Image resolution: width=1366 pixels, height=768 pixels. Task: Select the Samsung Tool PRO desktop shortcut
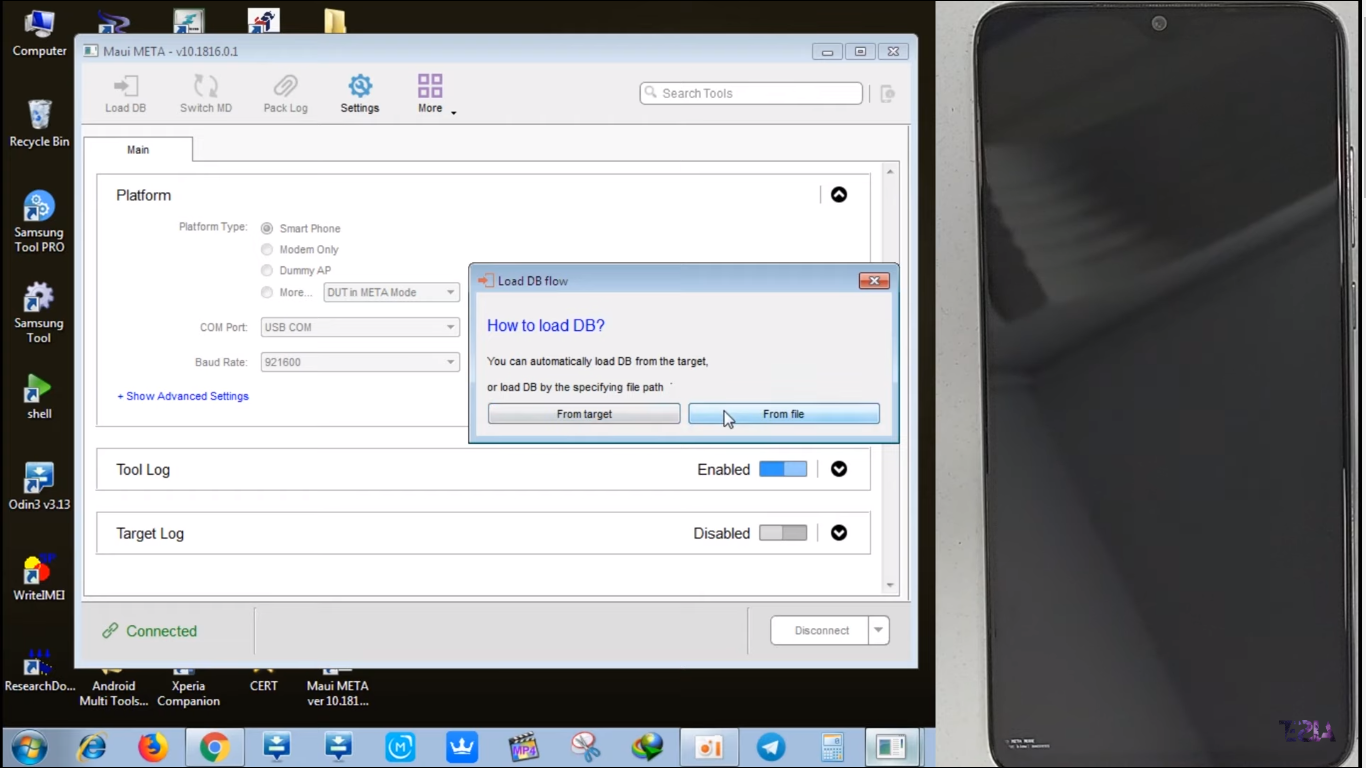39,222
